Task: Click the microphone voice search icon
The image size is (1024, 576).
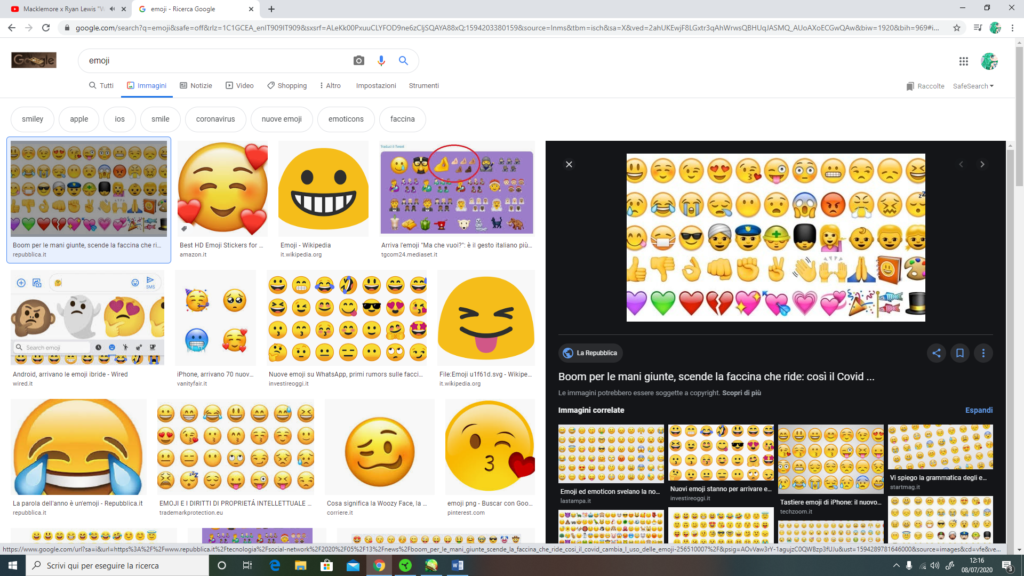Action: click(x=381, y=60)
